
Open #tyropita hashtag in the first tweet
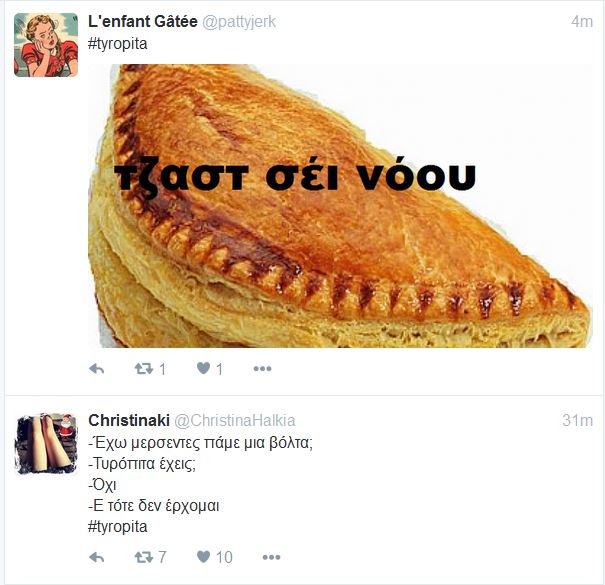118,44
